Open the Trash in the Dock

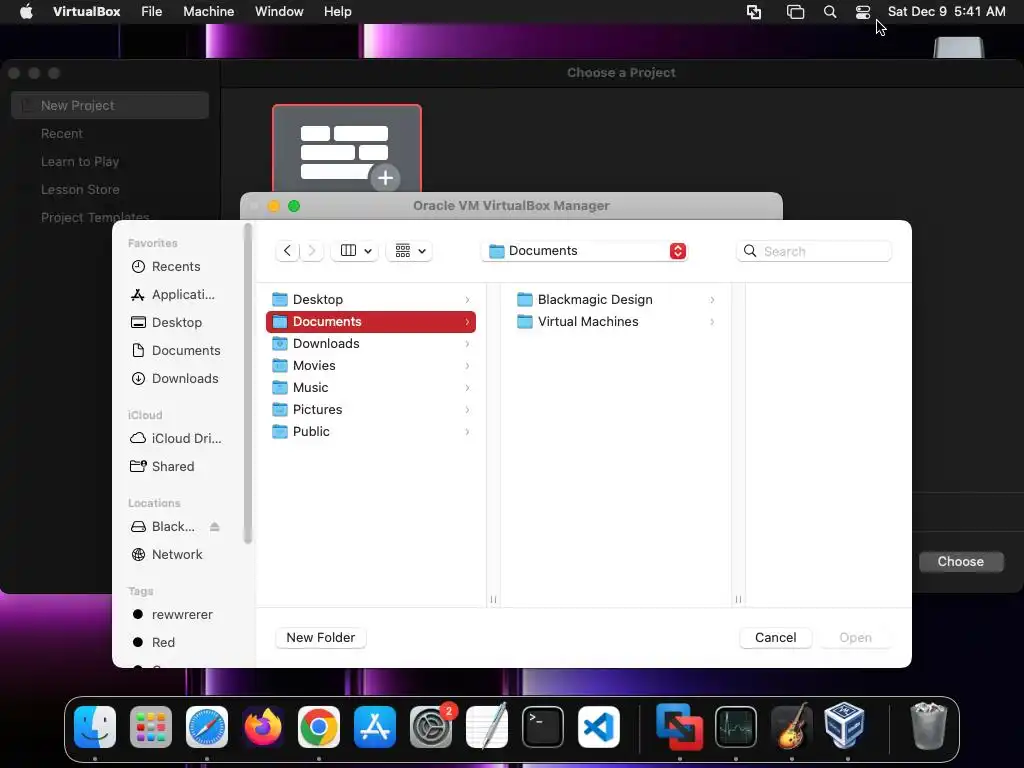coord(928,726)
